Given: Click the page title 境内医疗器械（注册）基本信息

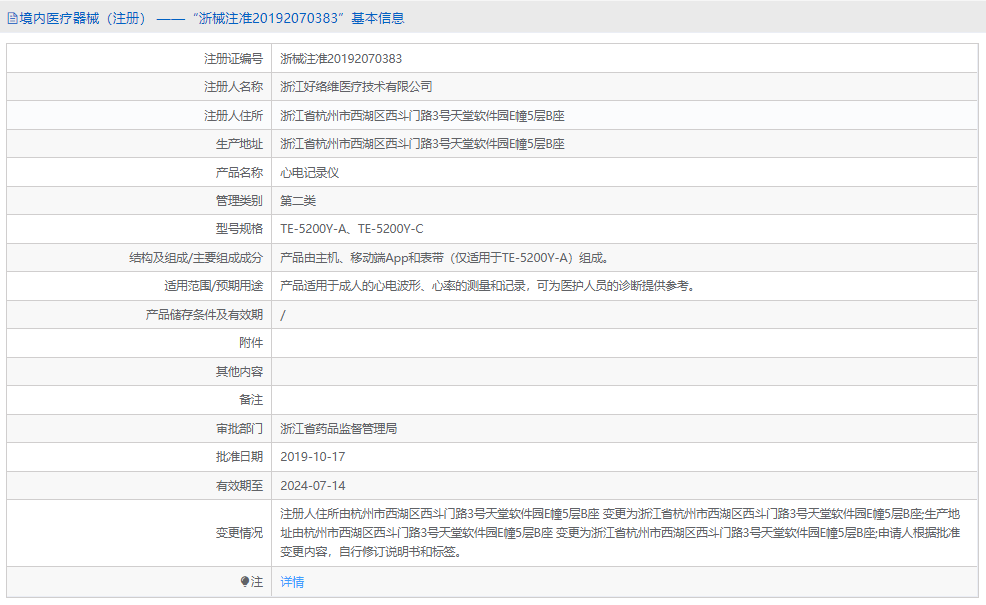Looking at the screenshot, I should click(211, 18).
